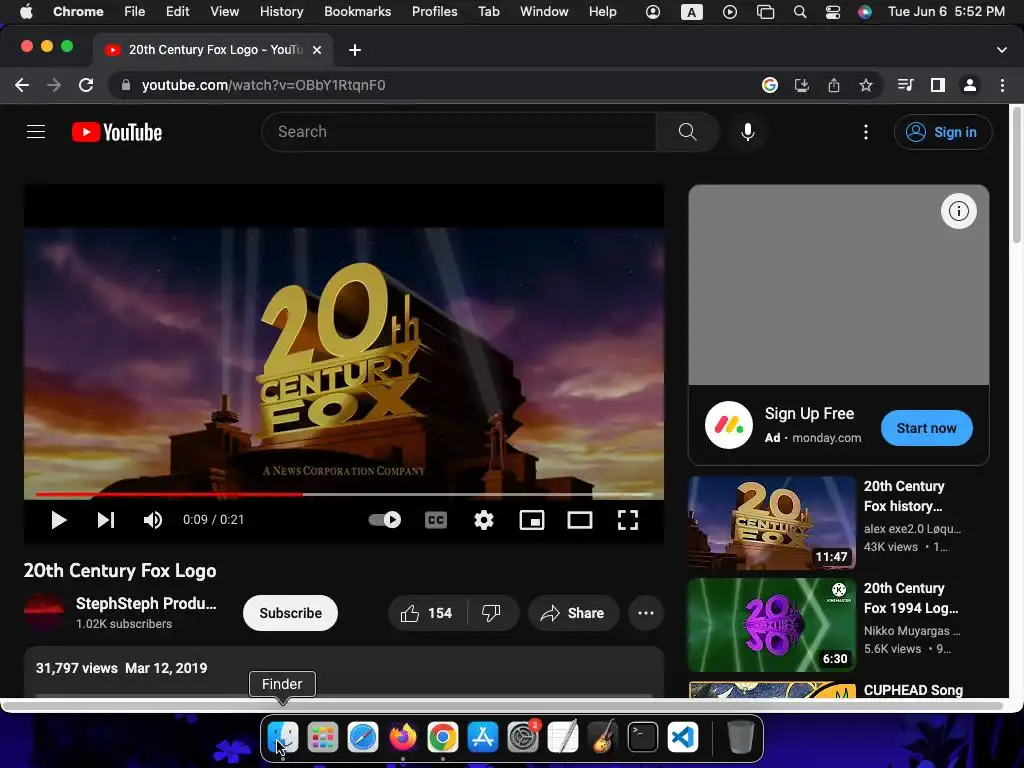Open ad info icon
This screenshot has width=1024, height=768.
[958, 211]
